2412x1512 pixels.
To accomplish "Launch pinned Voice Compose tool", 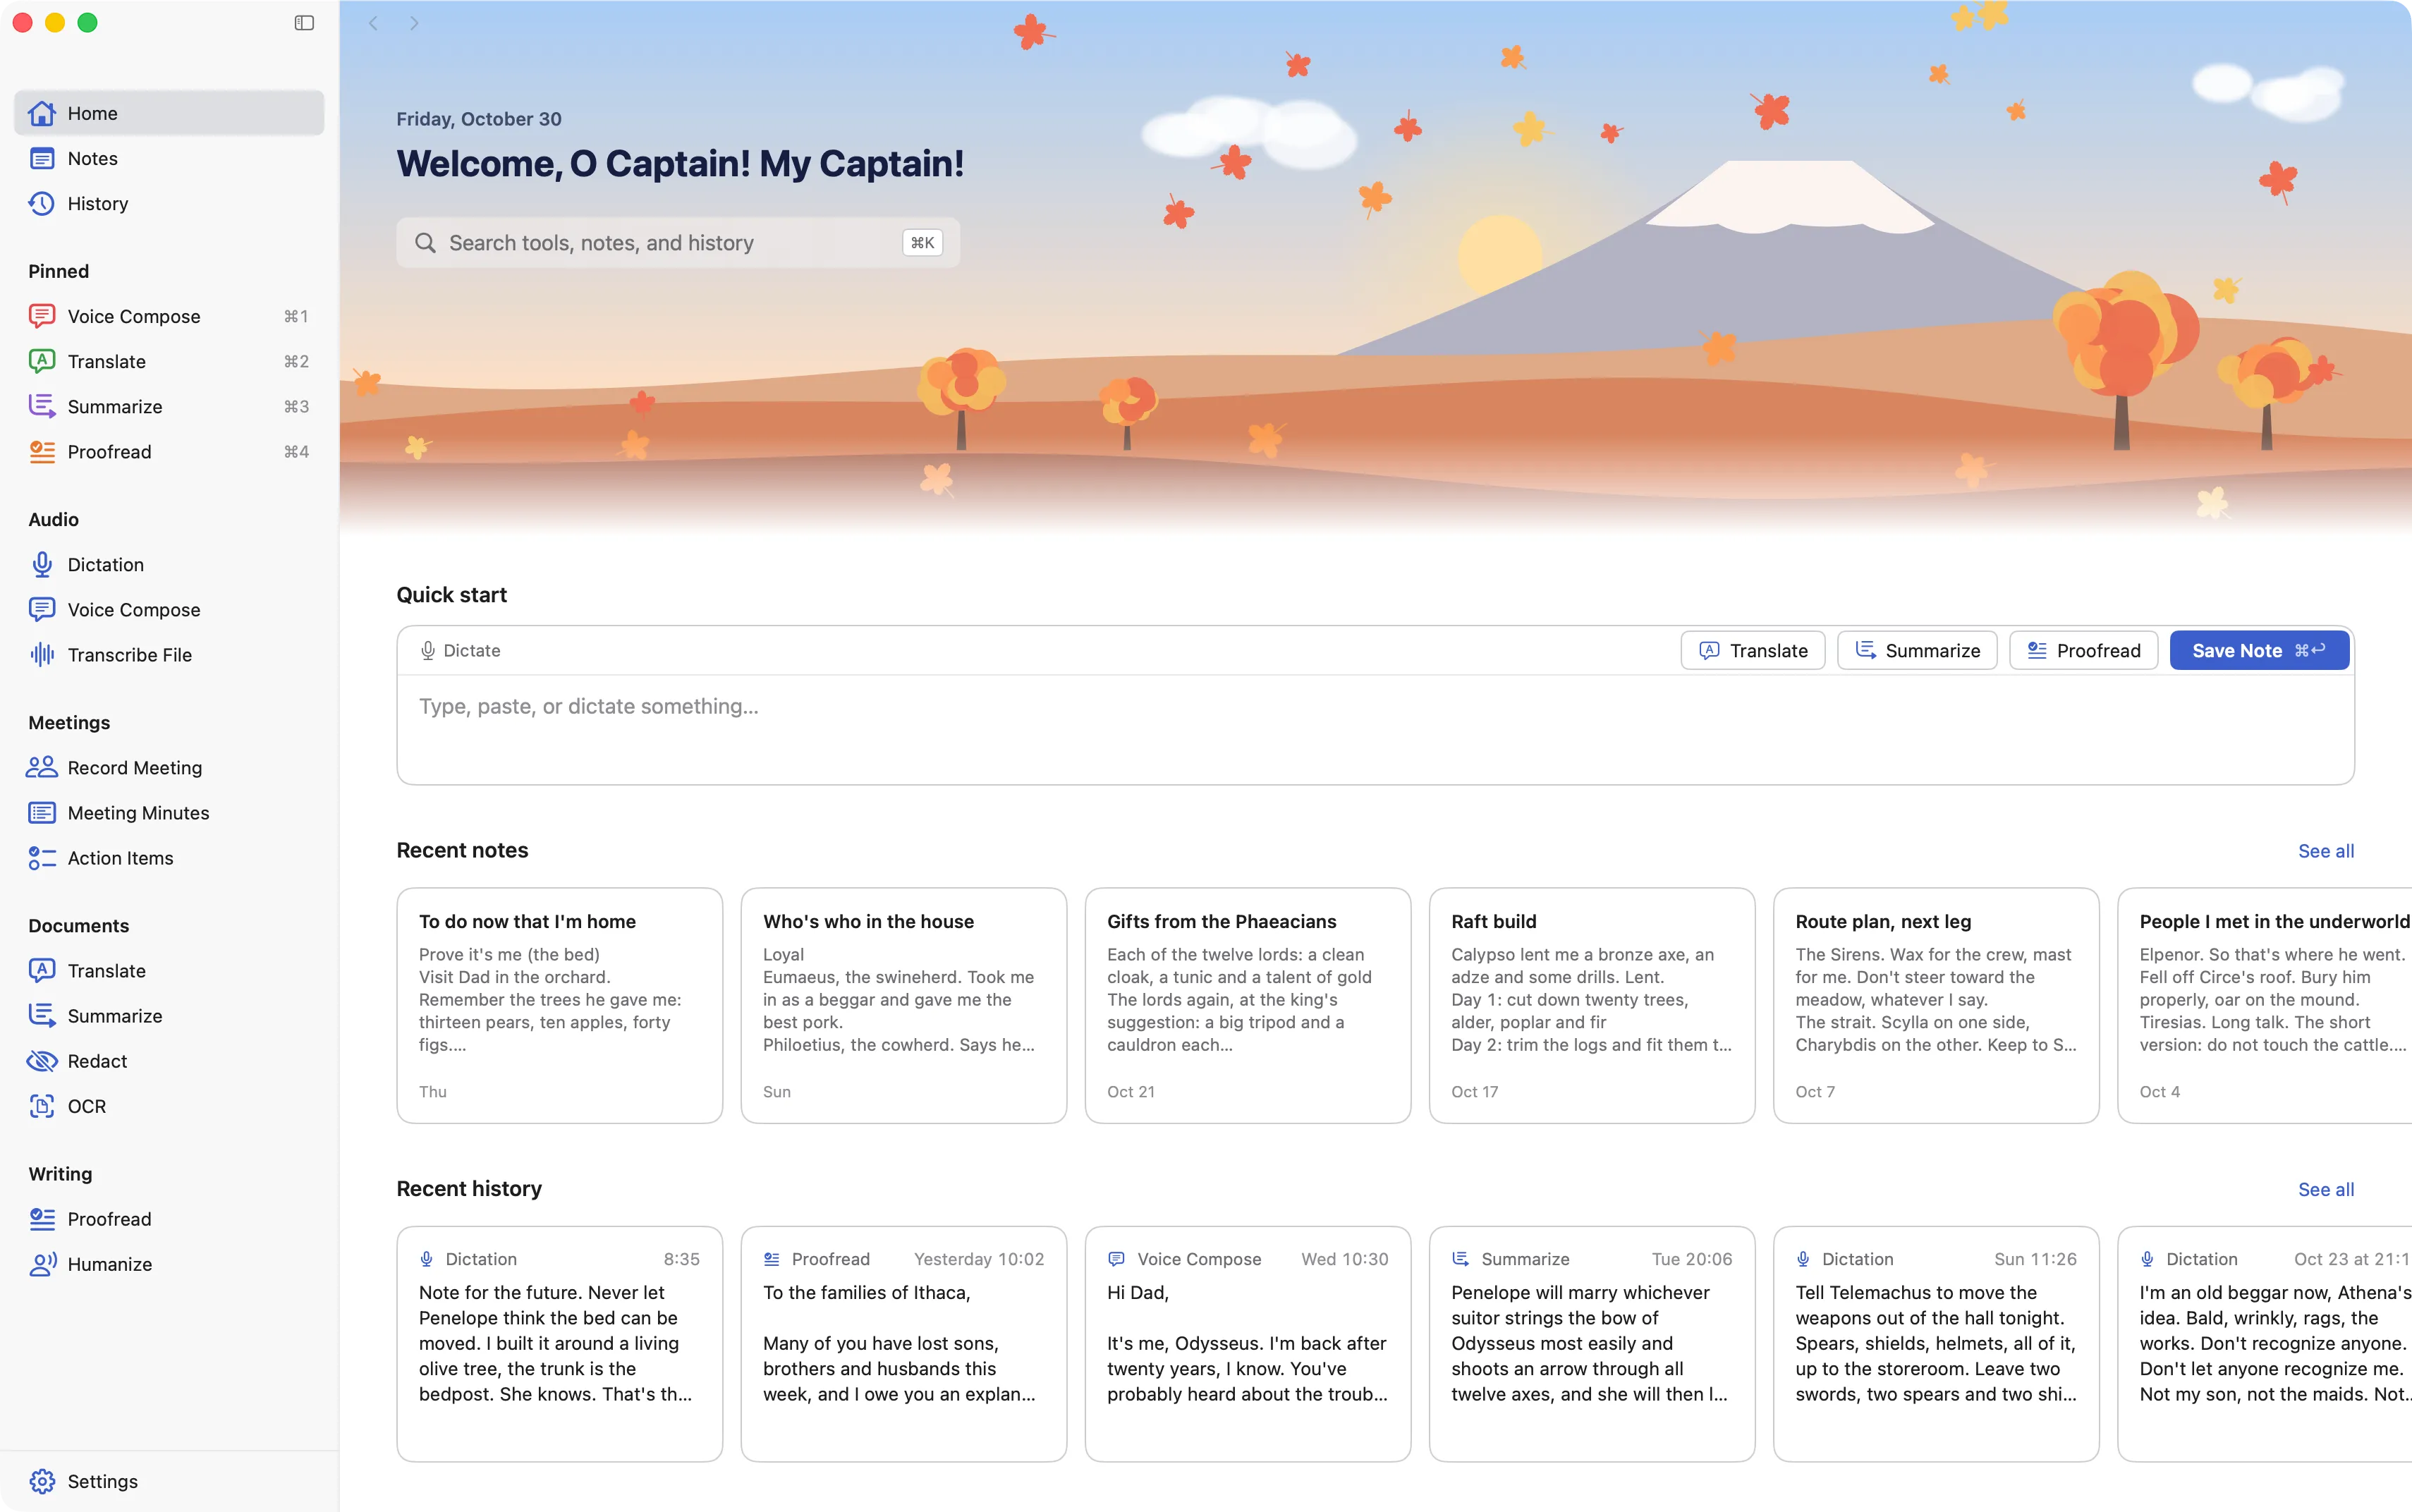I will coord(169,316).
